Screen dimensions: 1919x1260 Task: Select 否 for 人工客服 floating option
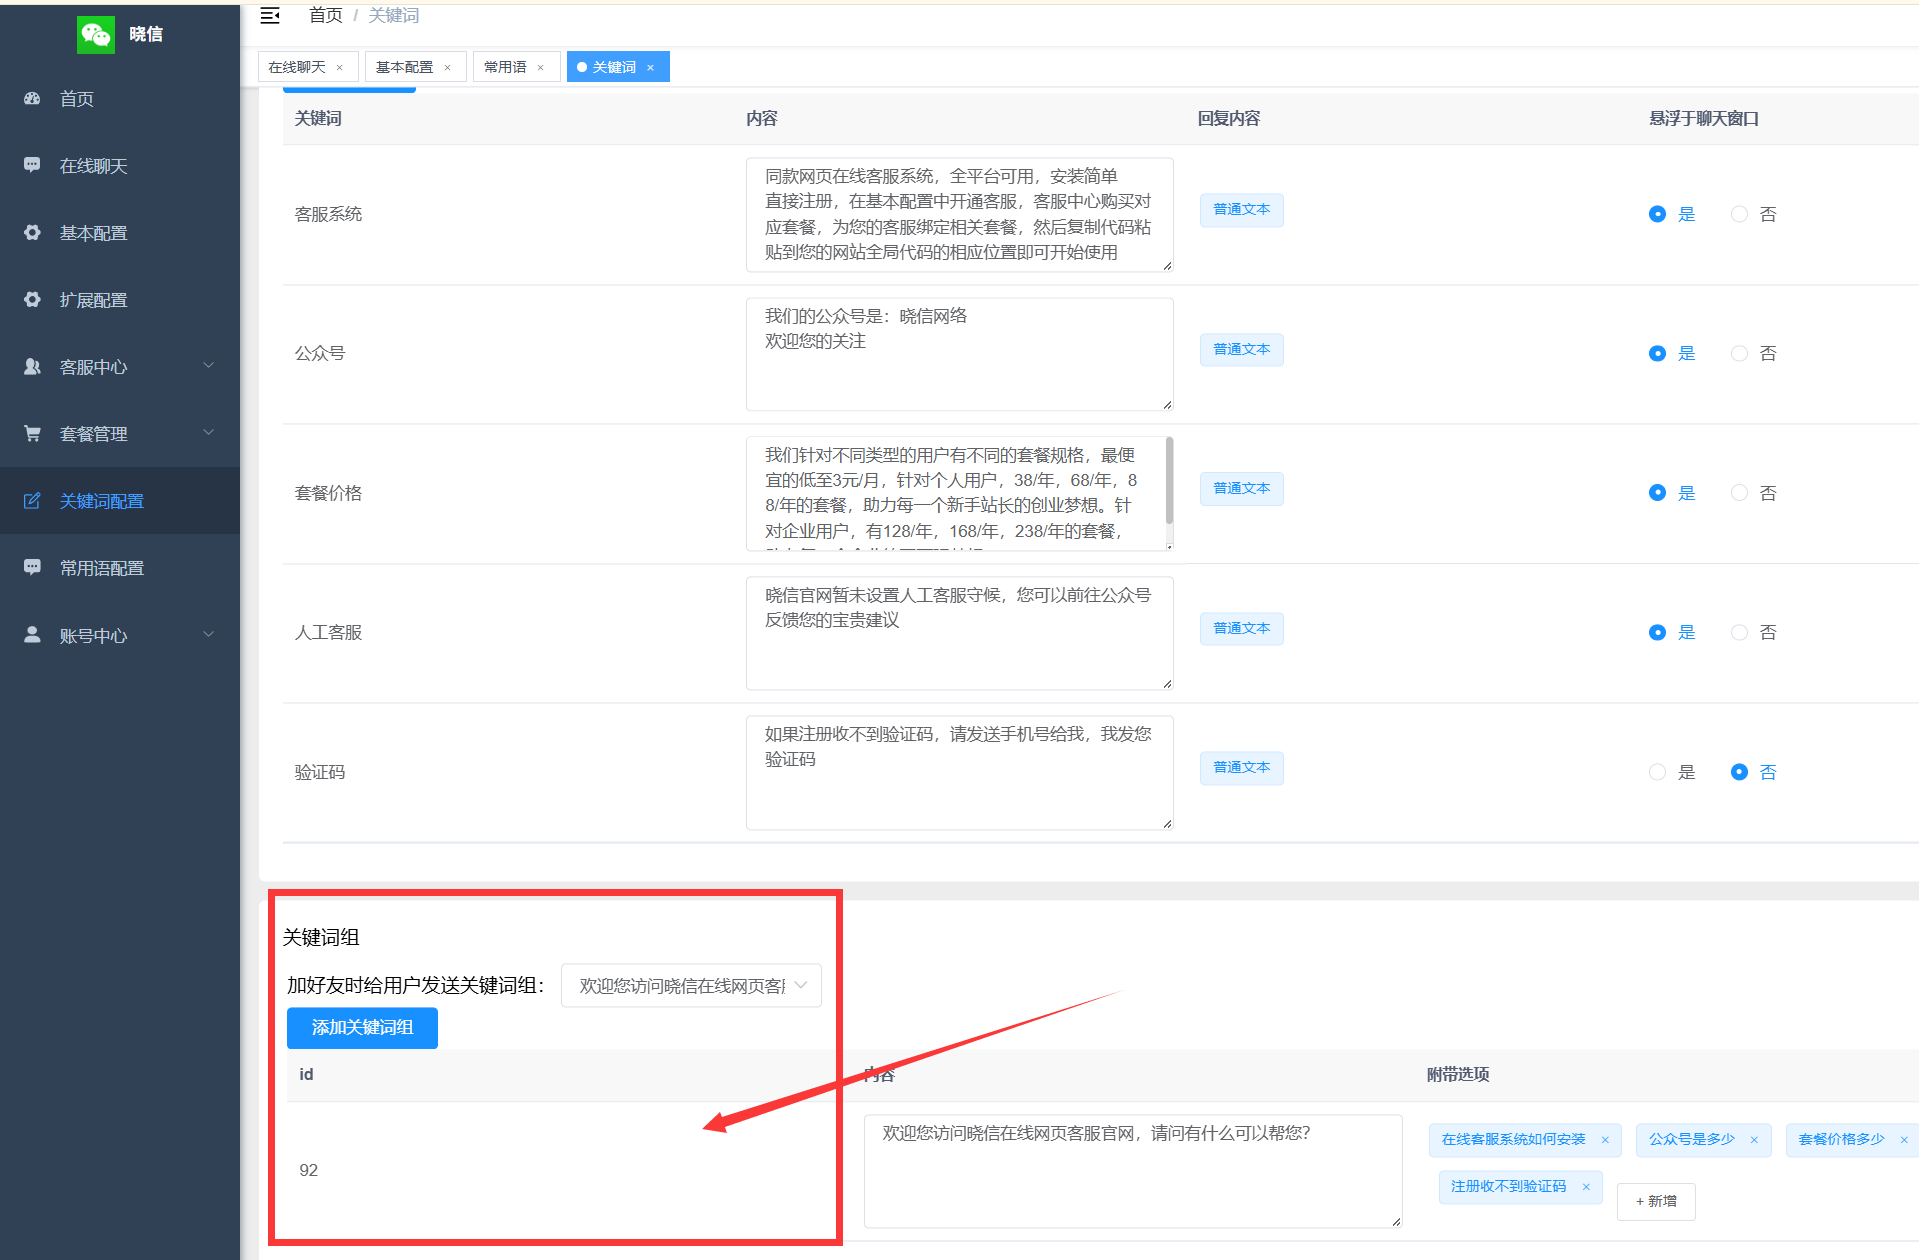click(x=1739, y=632)
